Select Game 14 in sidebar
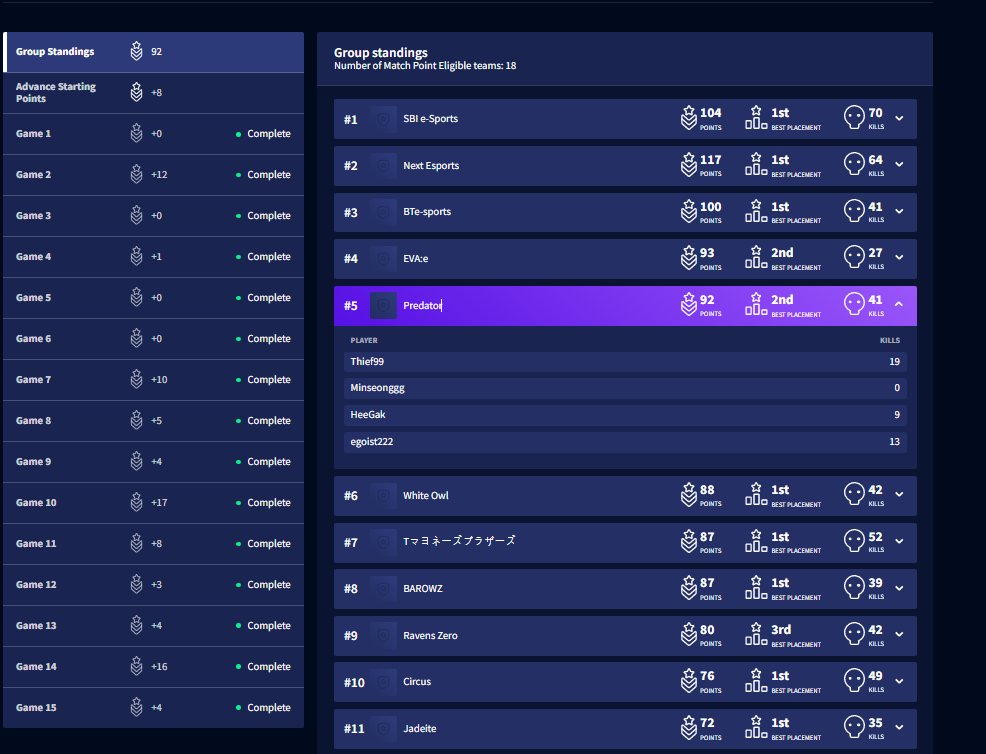This screenshot has width=986, height=754. point(153,667)
